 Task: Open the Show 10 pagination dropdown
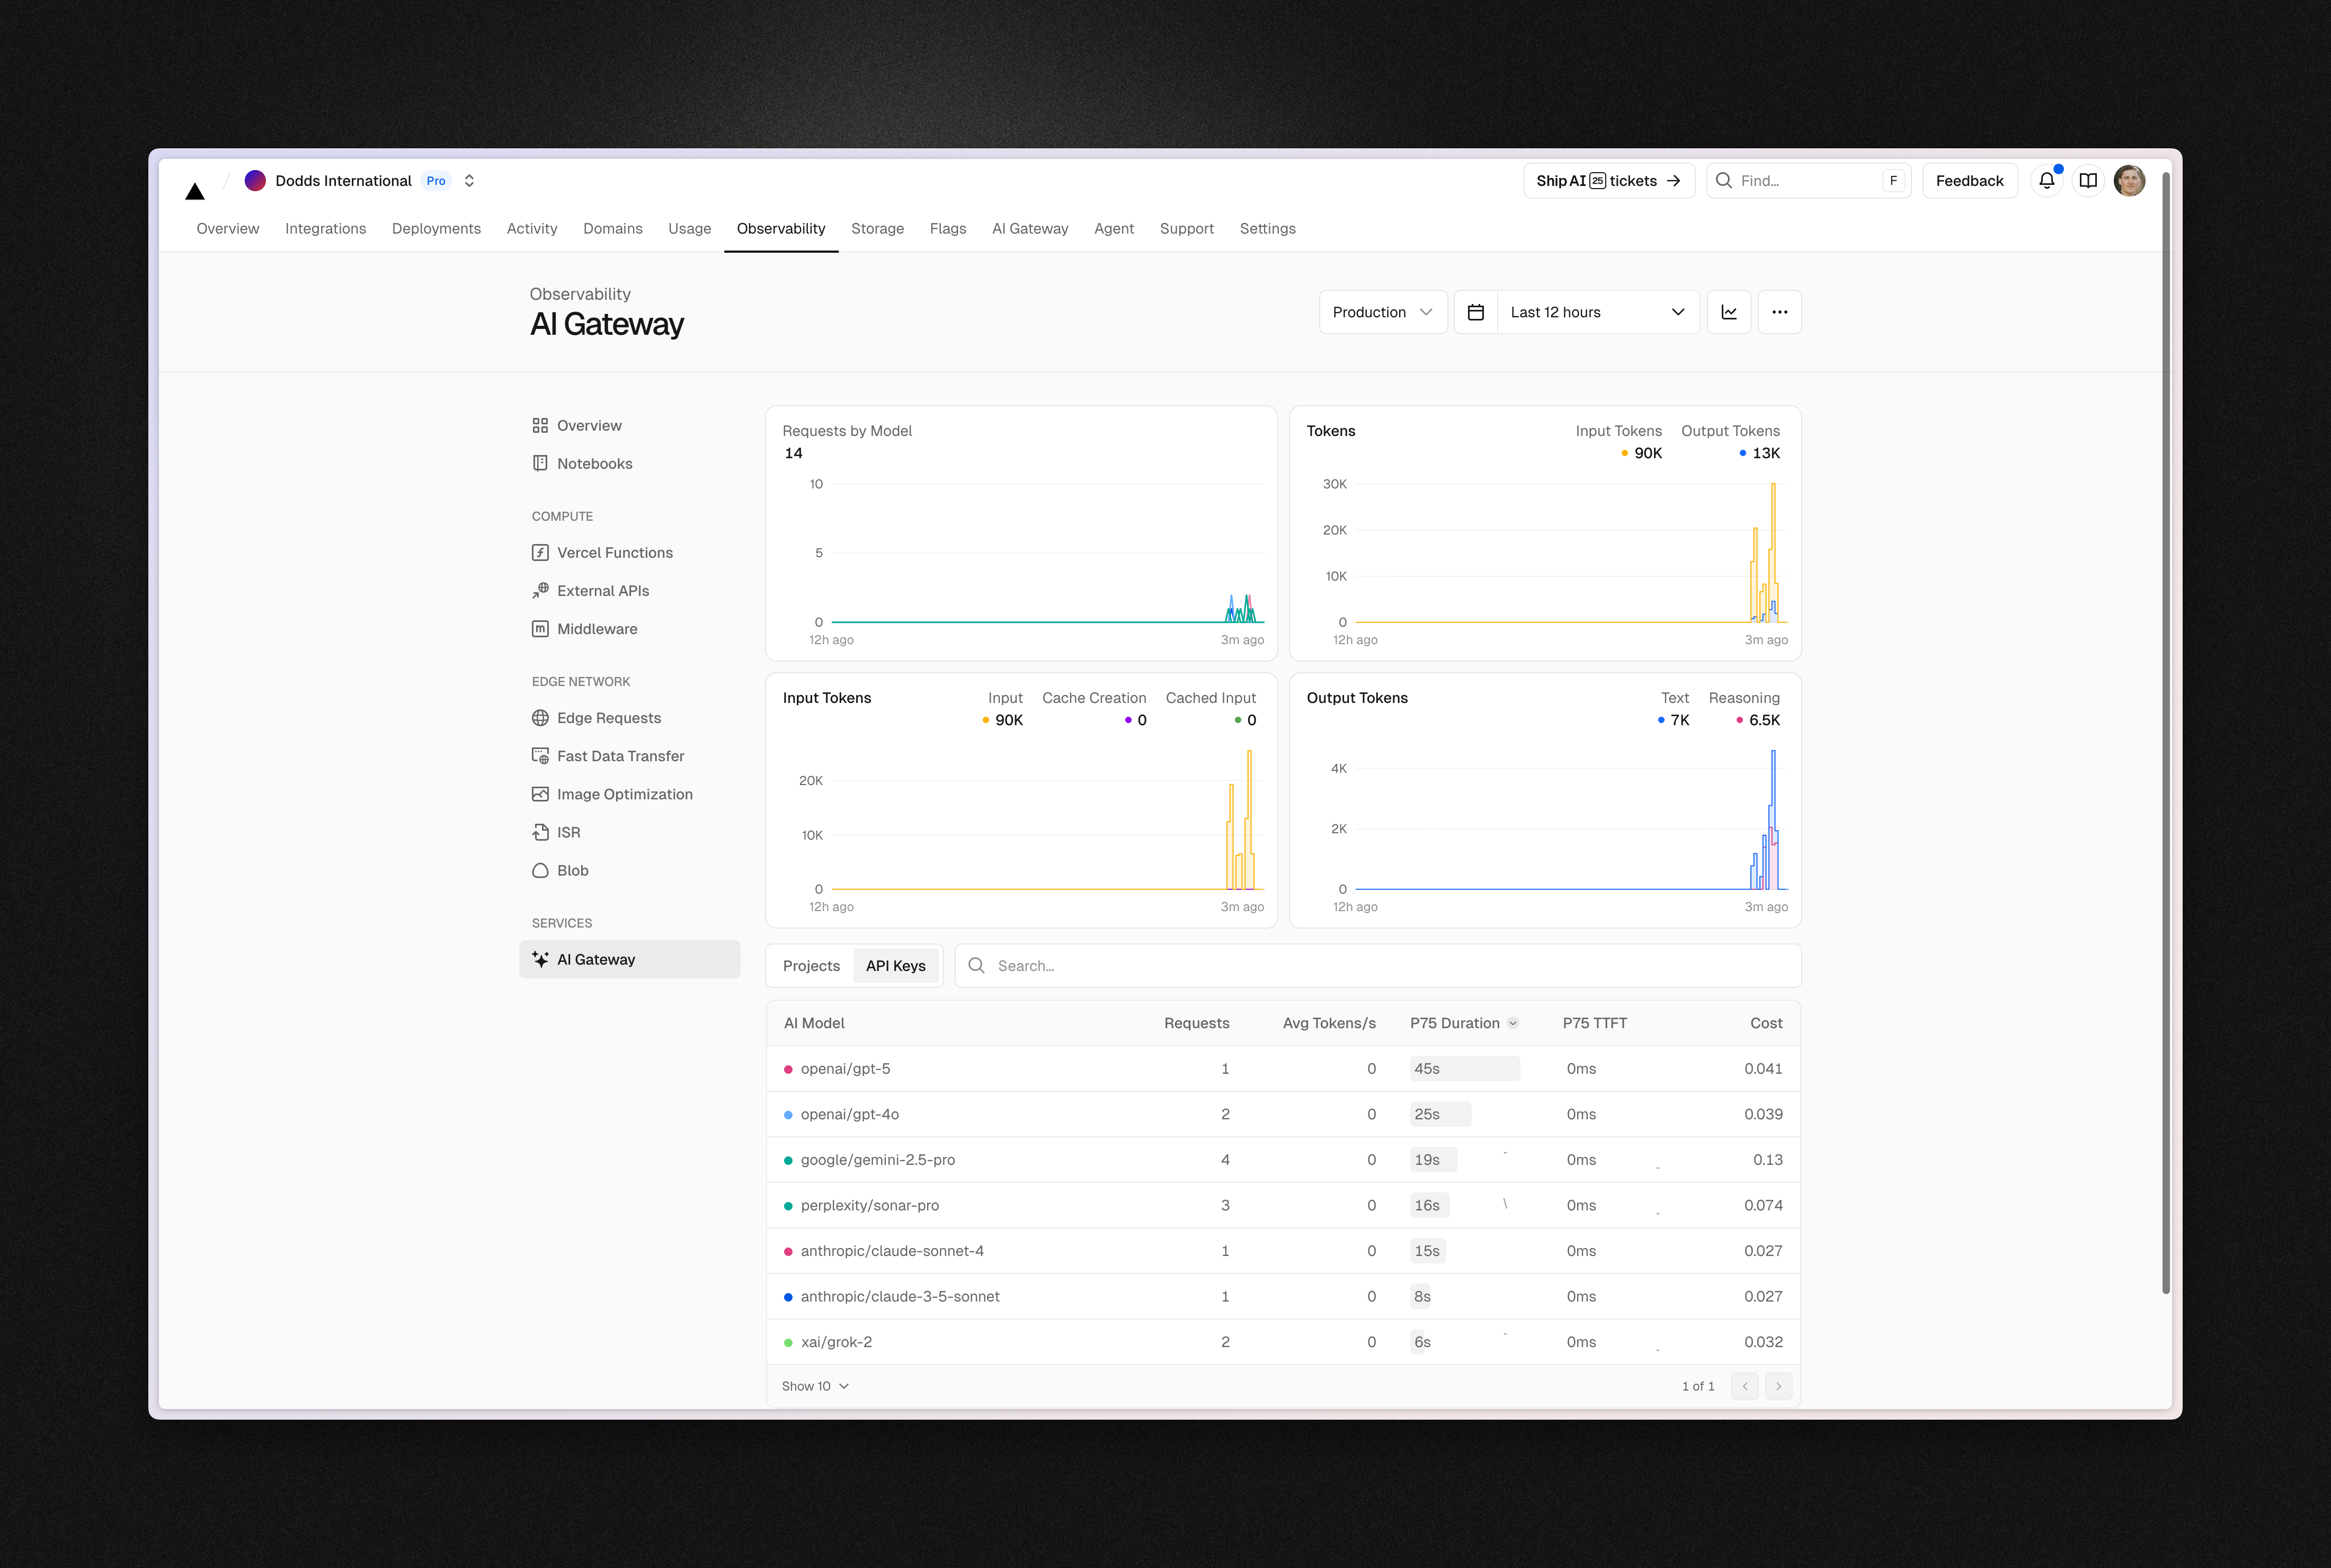(x=814, y=1386)
